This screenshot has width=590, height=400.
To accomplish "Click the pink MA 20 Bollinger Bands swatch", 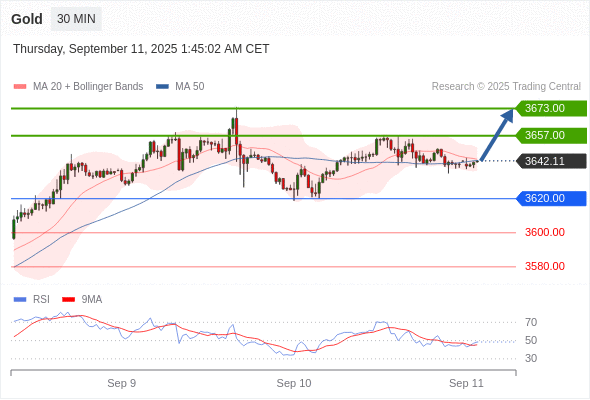I will point(20,87).
